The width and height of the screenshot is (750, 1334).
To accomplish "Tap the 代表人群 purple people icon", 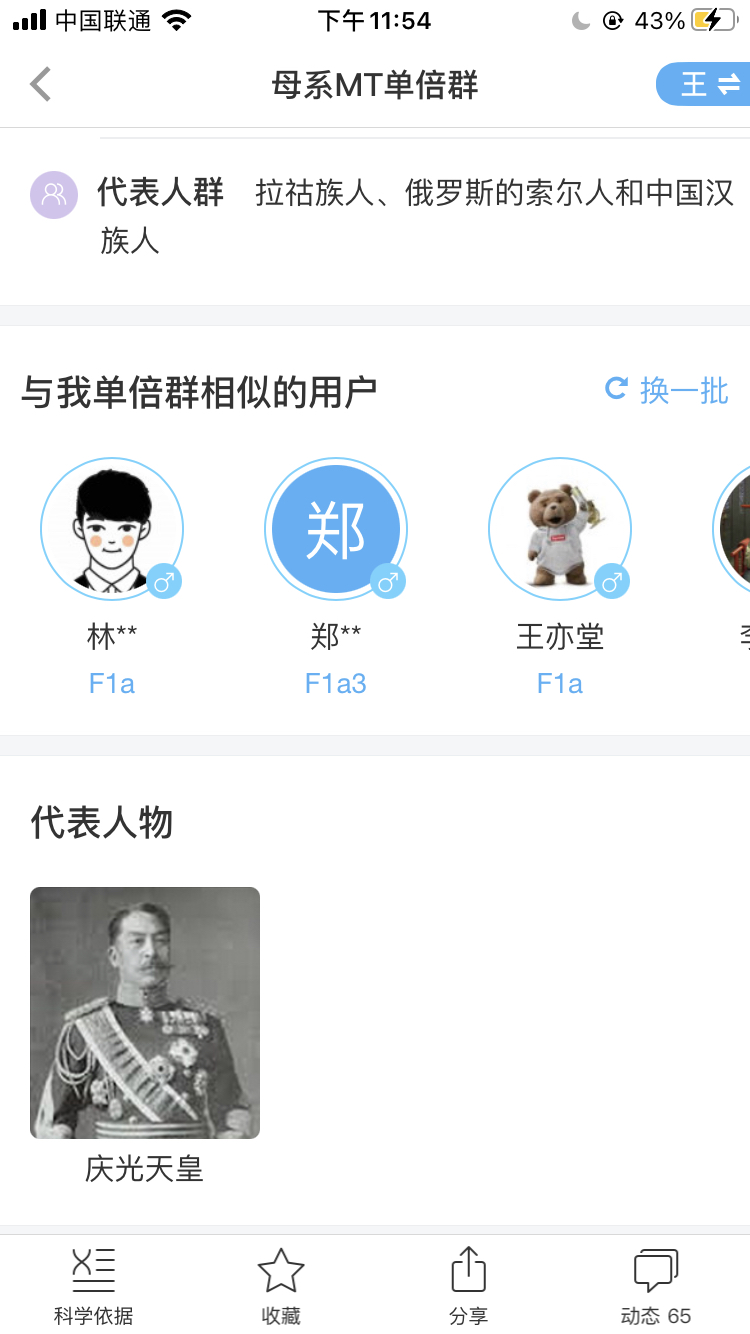I will tap(54, 194).
